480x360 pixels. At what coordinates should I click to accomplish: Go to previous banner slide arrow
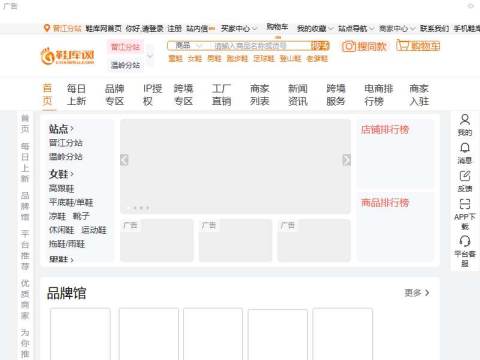(124, 160)
